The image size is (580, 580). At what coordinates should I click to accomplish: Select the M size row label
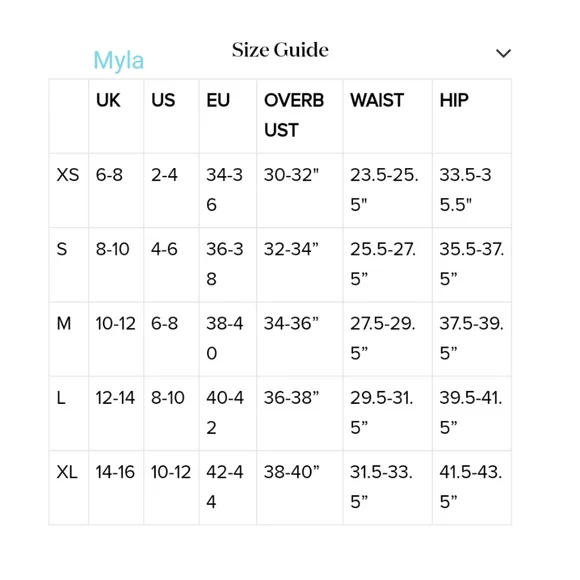[64, 324]
